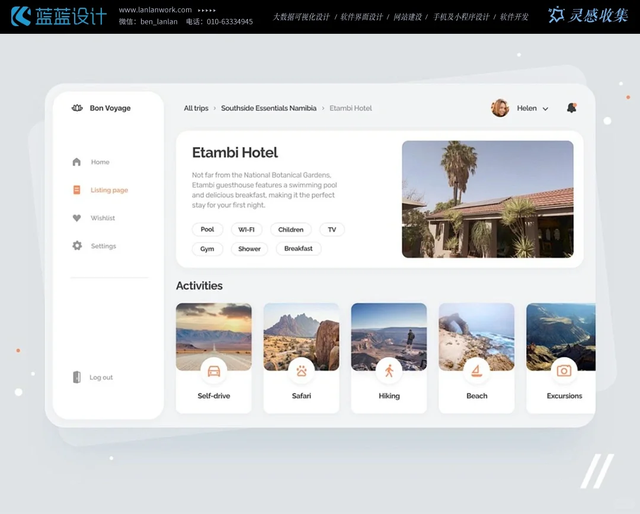Click the hotel description paragraph
The image size is (640, 514).
click(x=264, y=190)
